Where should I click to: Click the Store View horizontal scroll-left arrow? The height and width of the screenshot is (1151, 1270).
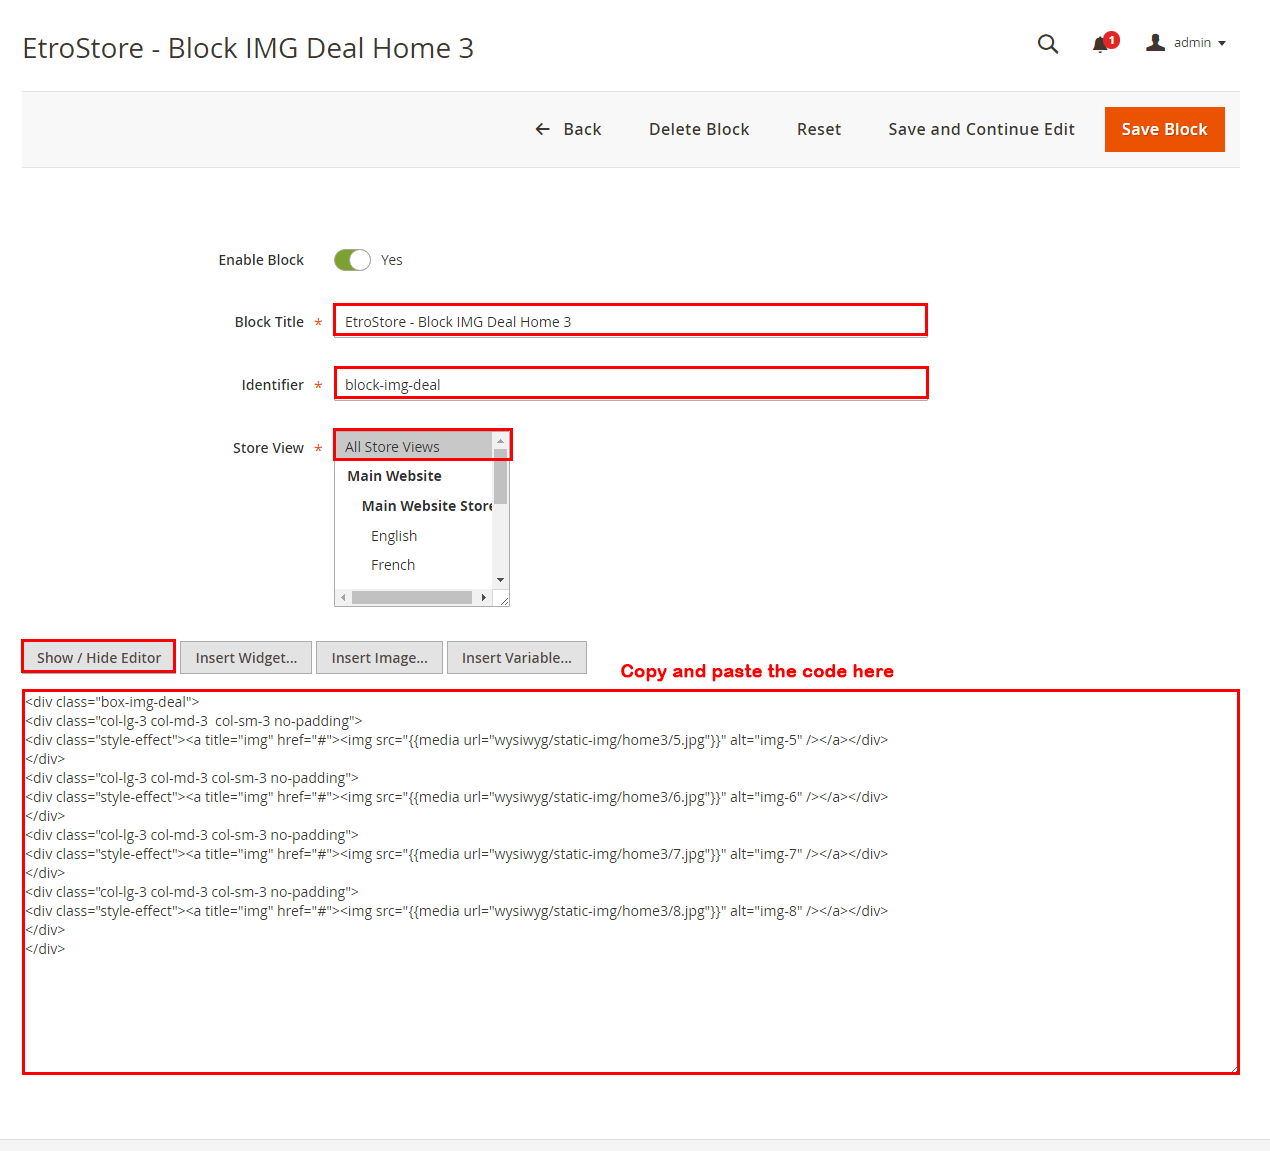click(343, 597)
